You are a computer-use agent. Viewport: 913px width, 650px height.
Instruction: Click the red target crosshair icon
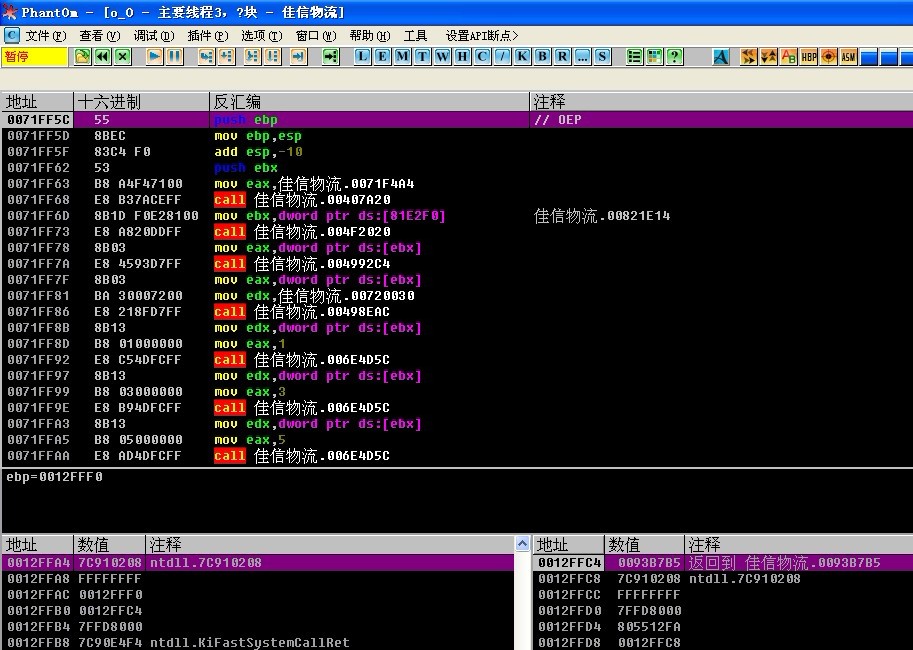click(x=829, y=56)
